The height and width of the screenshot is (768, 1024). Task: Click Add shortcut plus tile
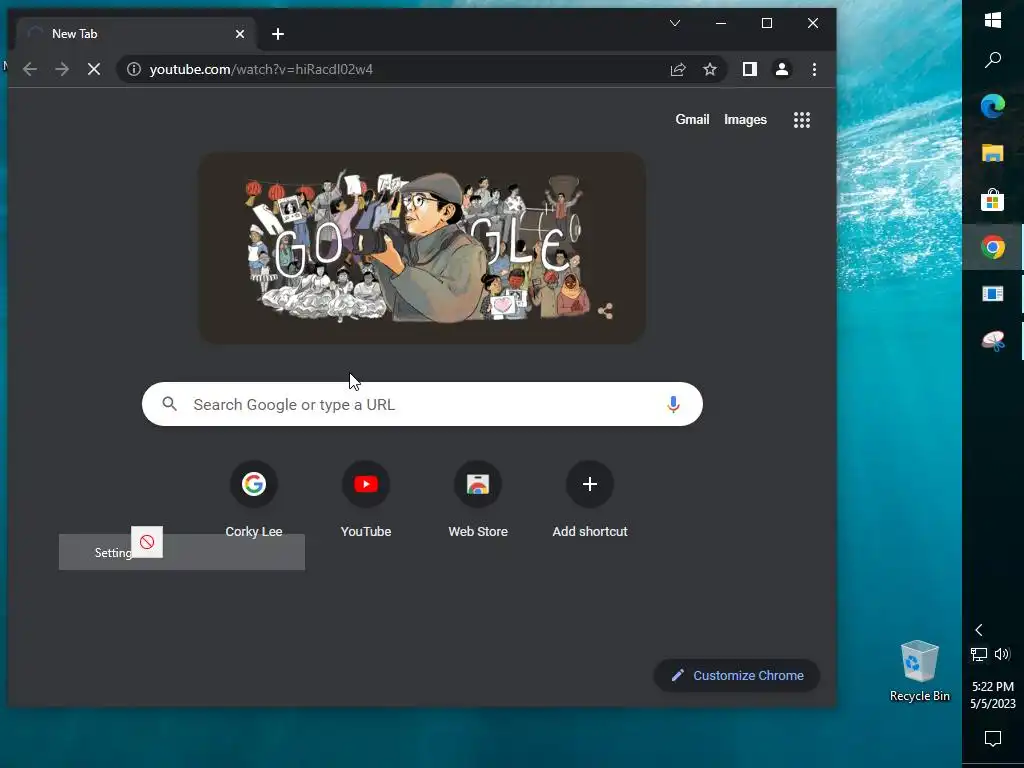tap(590, 500)
